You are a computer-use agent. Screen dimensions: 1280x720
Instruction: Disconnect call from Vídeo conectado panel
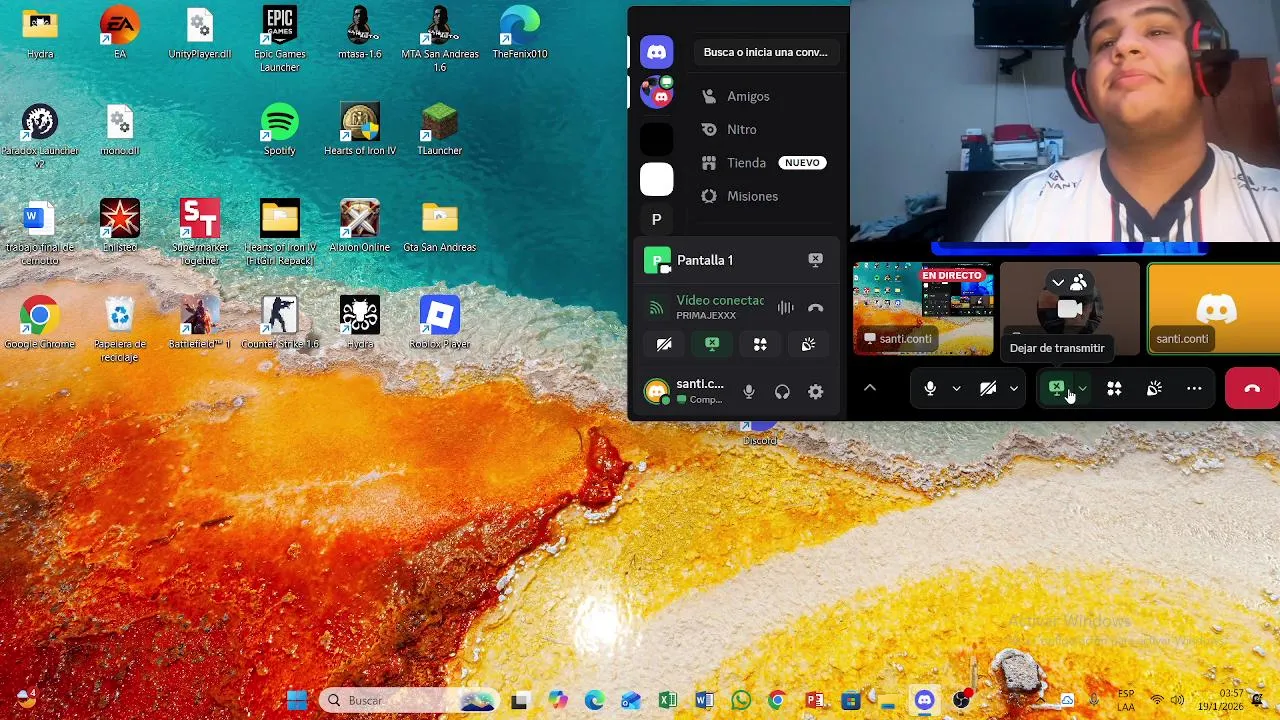pyautogui.click(x=816, y=308)
